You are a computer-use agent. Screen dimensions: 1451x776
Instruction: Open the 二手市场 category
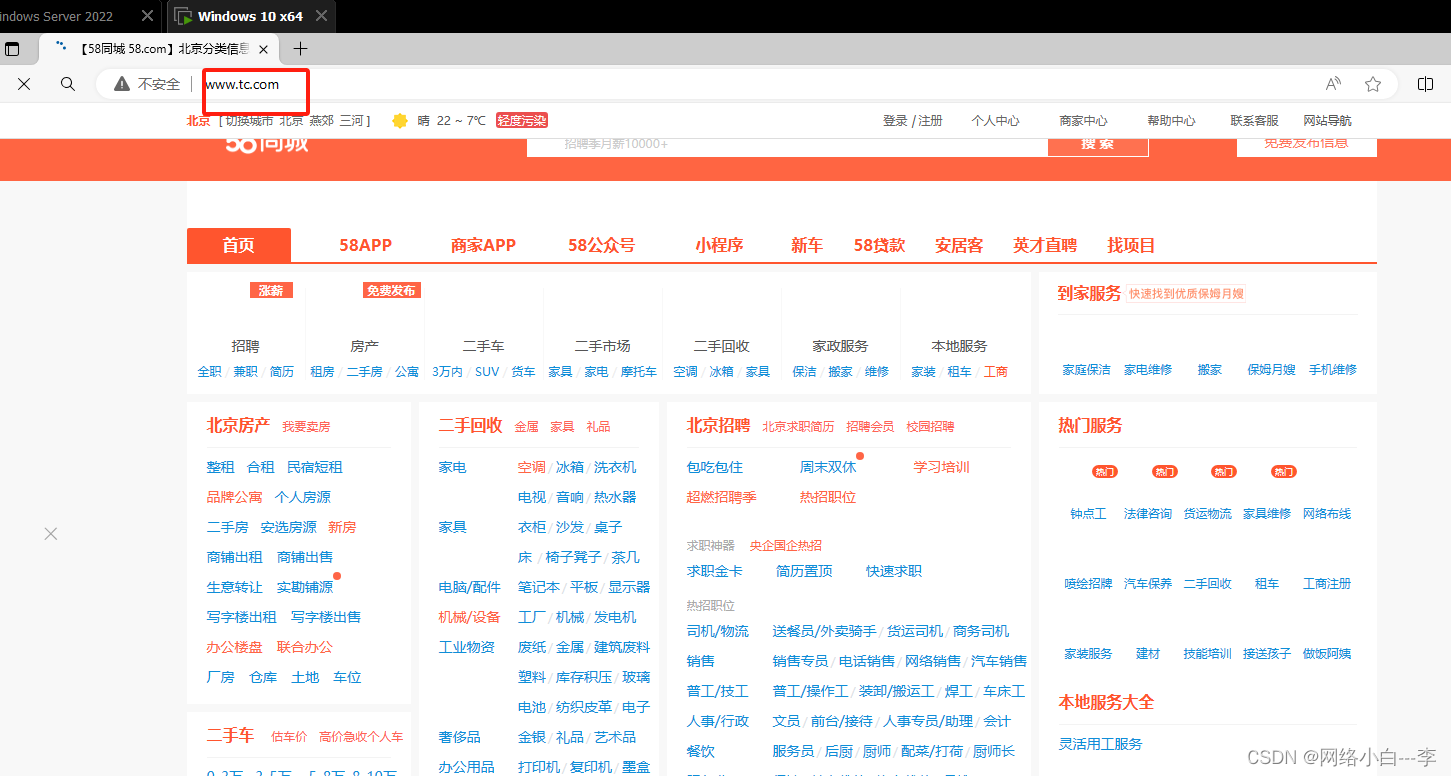point(602,346)
